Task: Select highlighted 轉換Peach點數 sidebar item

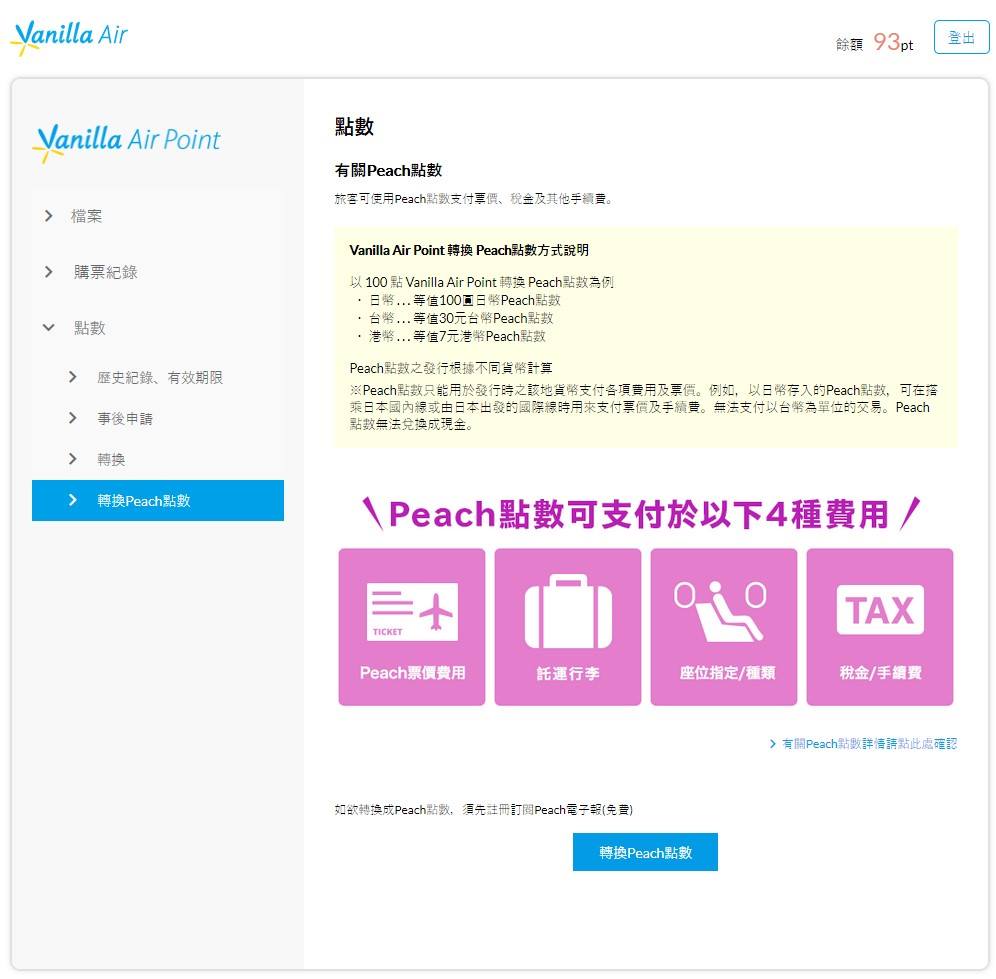Action: [158, 501]
